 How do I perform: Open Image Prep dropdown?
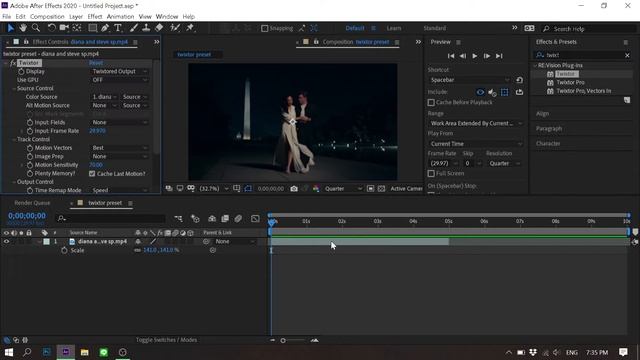pos(119,156)
